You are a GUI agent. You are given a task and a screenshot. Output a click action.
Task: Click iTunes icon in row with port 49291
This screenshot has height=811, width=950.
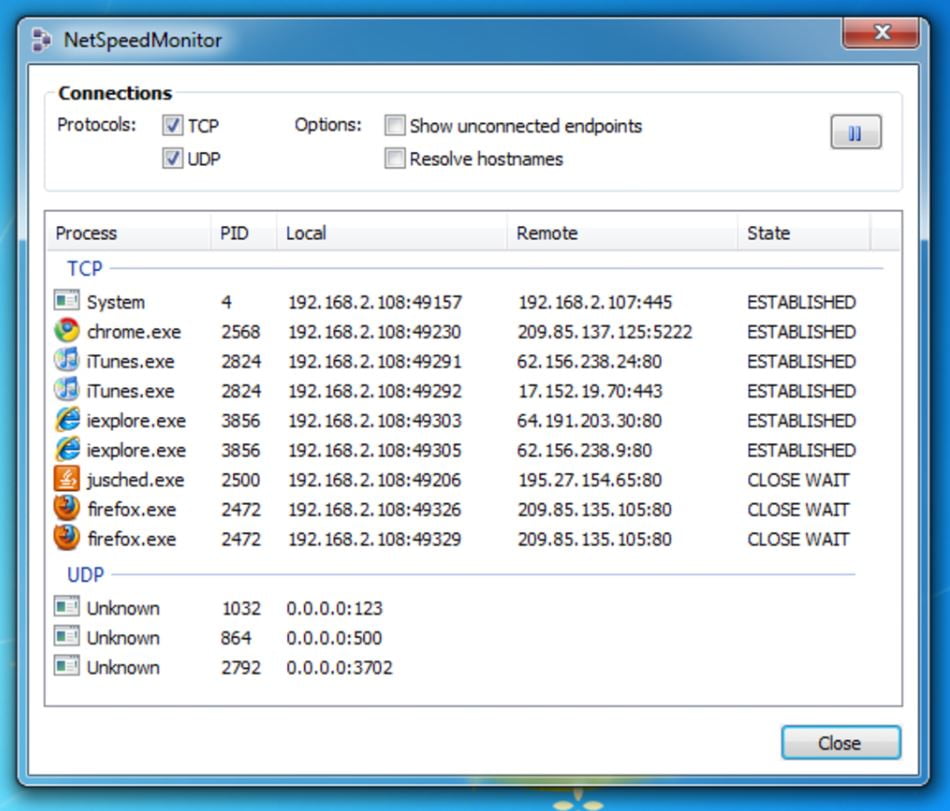(x=66, y=360)
